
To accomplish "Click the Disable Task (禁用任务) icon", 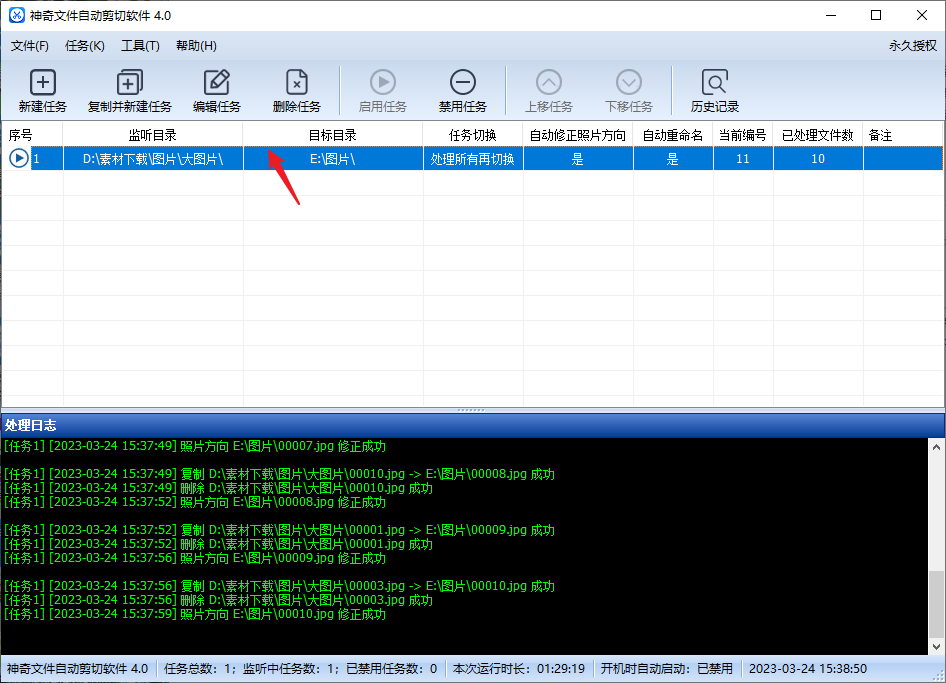I will coord(462,83).
